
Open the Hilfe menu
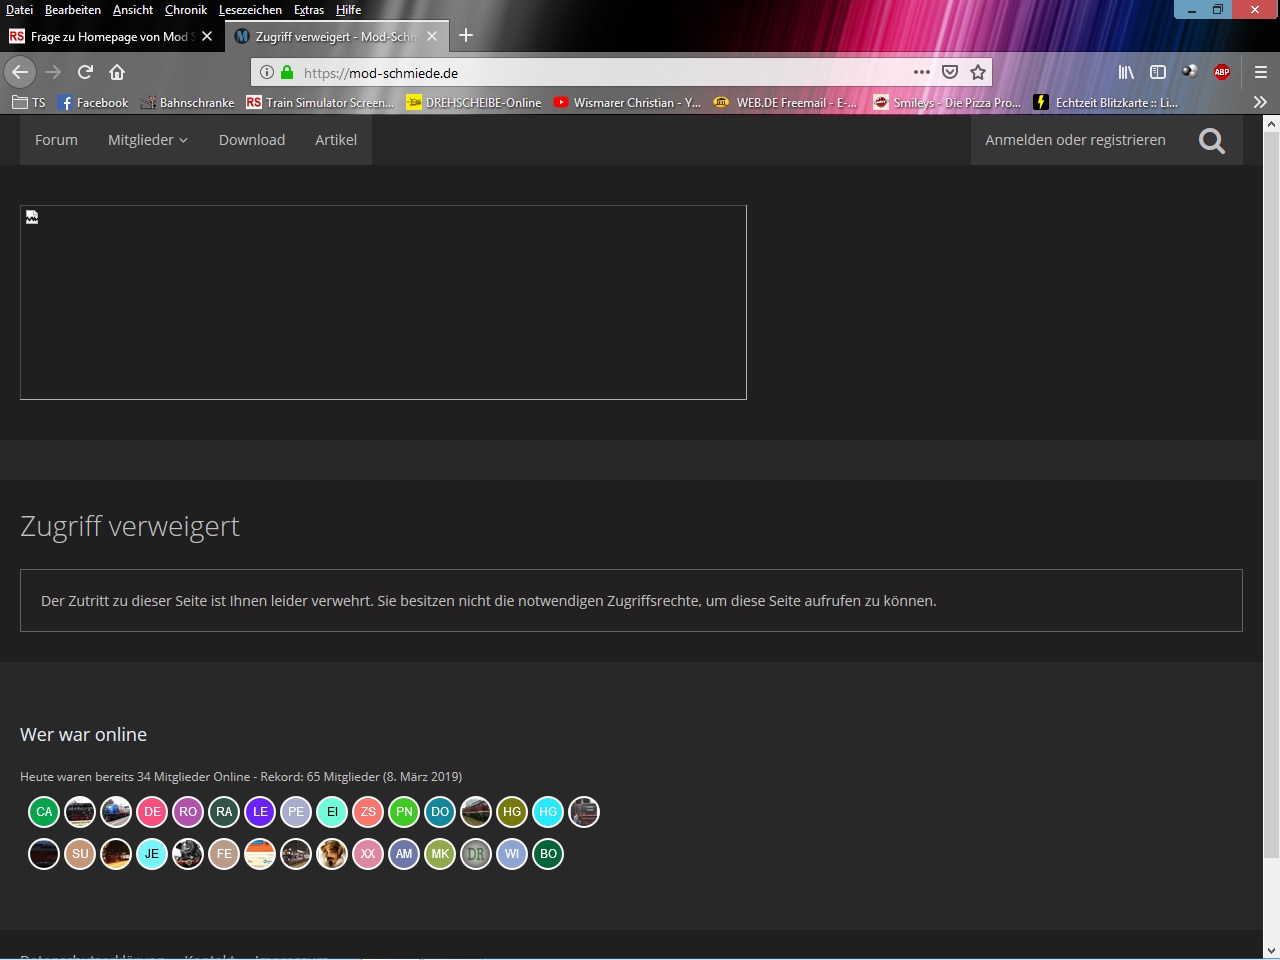point(349,9)
